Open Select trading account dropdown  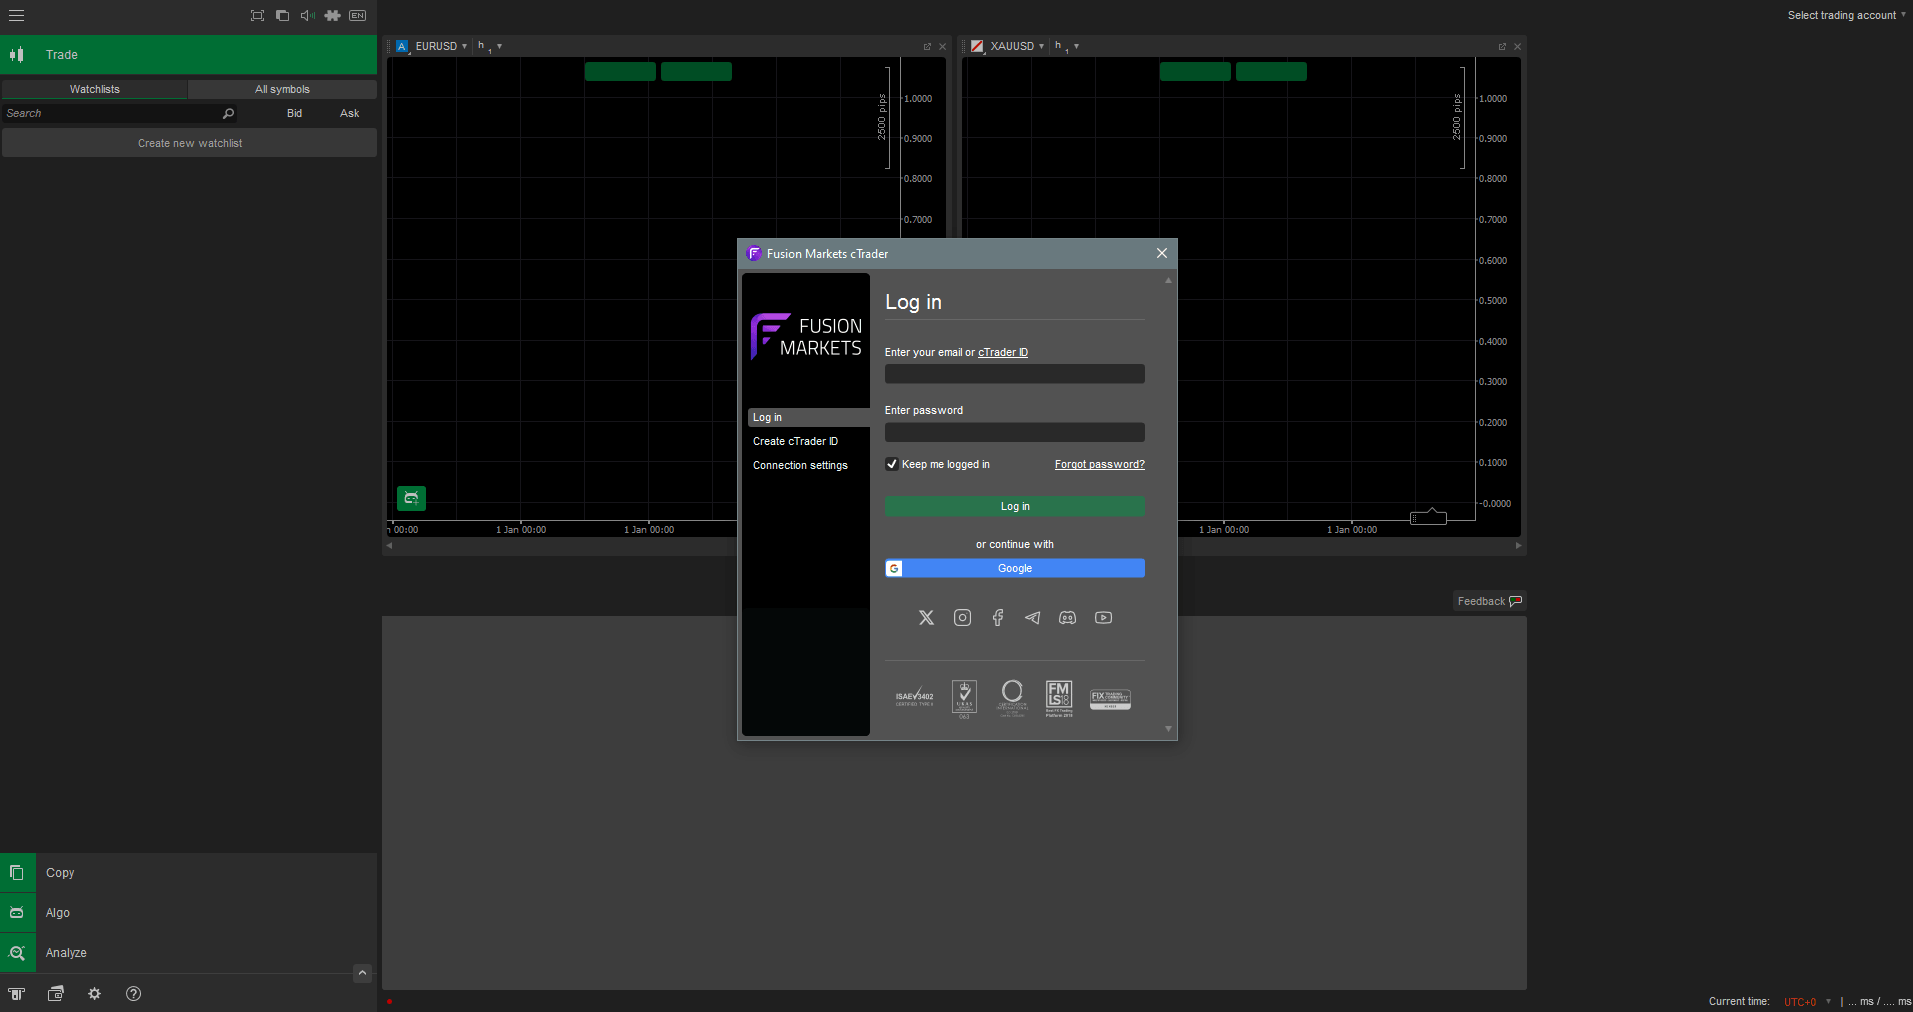tap(1847, 15)
